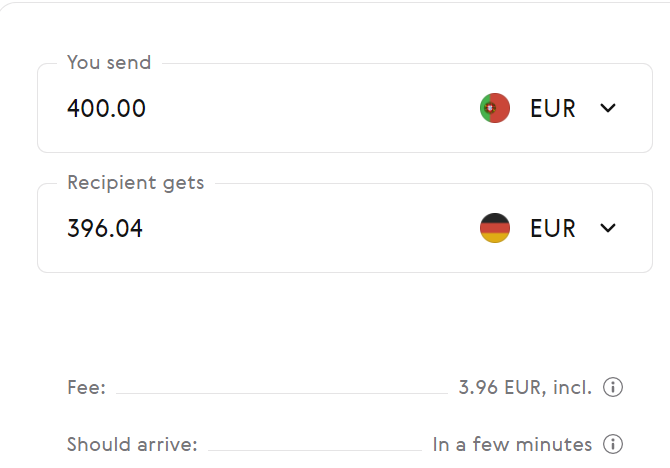Expand the You send currency chevron
This screenshot has width=670, height=468.
[608, 108]
